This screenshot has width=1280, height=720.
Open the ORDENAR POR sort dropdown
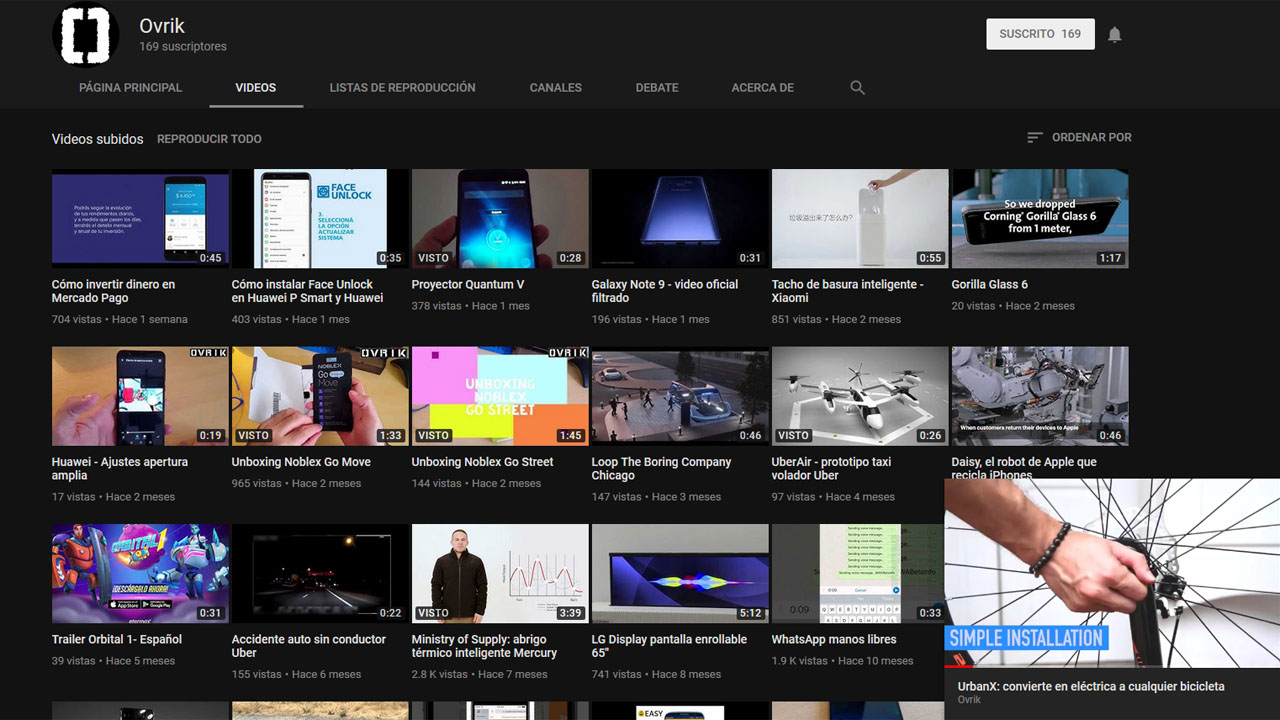click(1079, 137)
